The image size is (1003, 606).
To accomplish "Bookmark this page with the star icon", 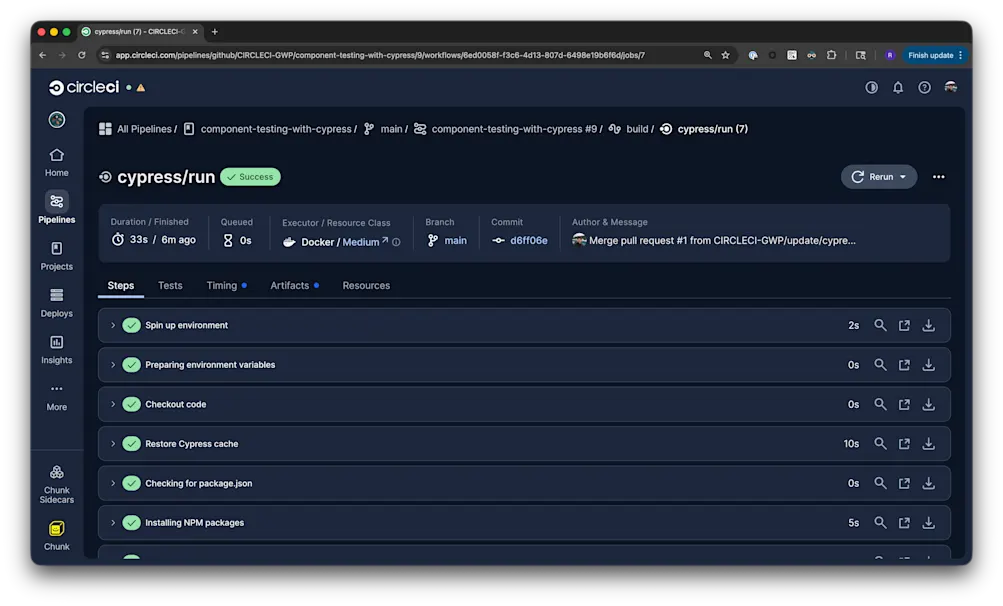I will (725, 55).
